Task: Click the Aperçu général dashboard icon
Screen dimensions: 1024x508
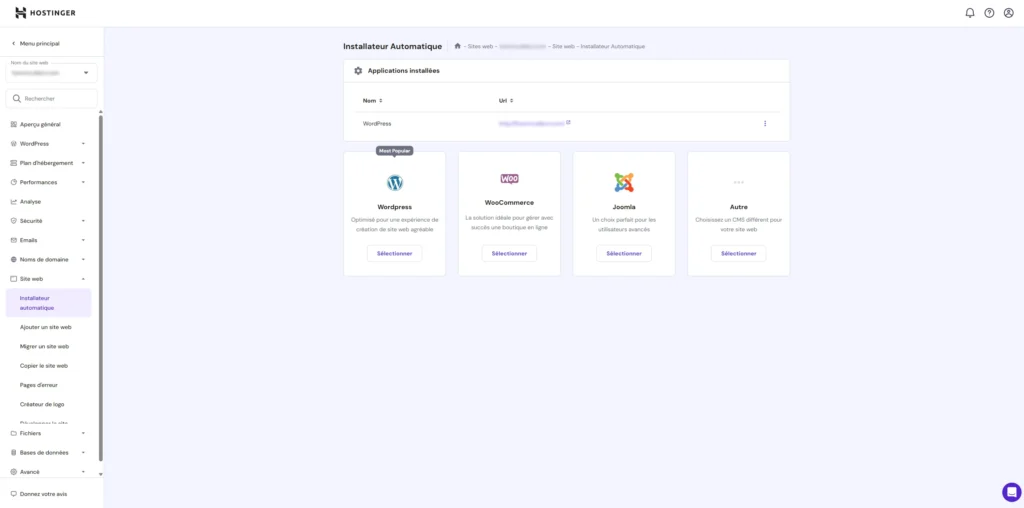Action: (14, 124)
